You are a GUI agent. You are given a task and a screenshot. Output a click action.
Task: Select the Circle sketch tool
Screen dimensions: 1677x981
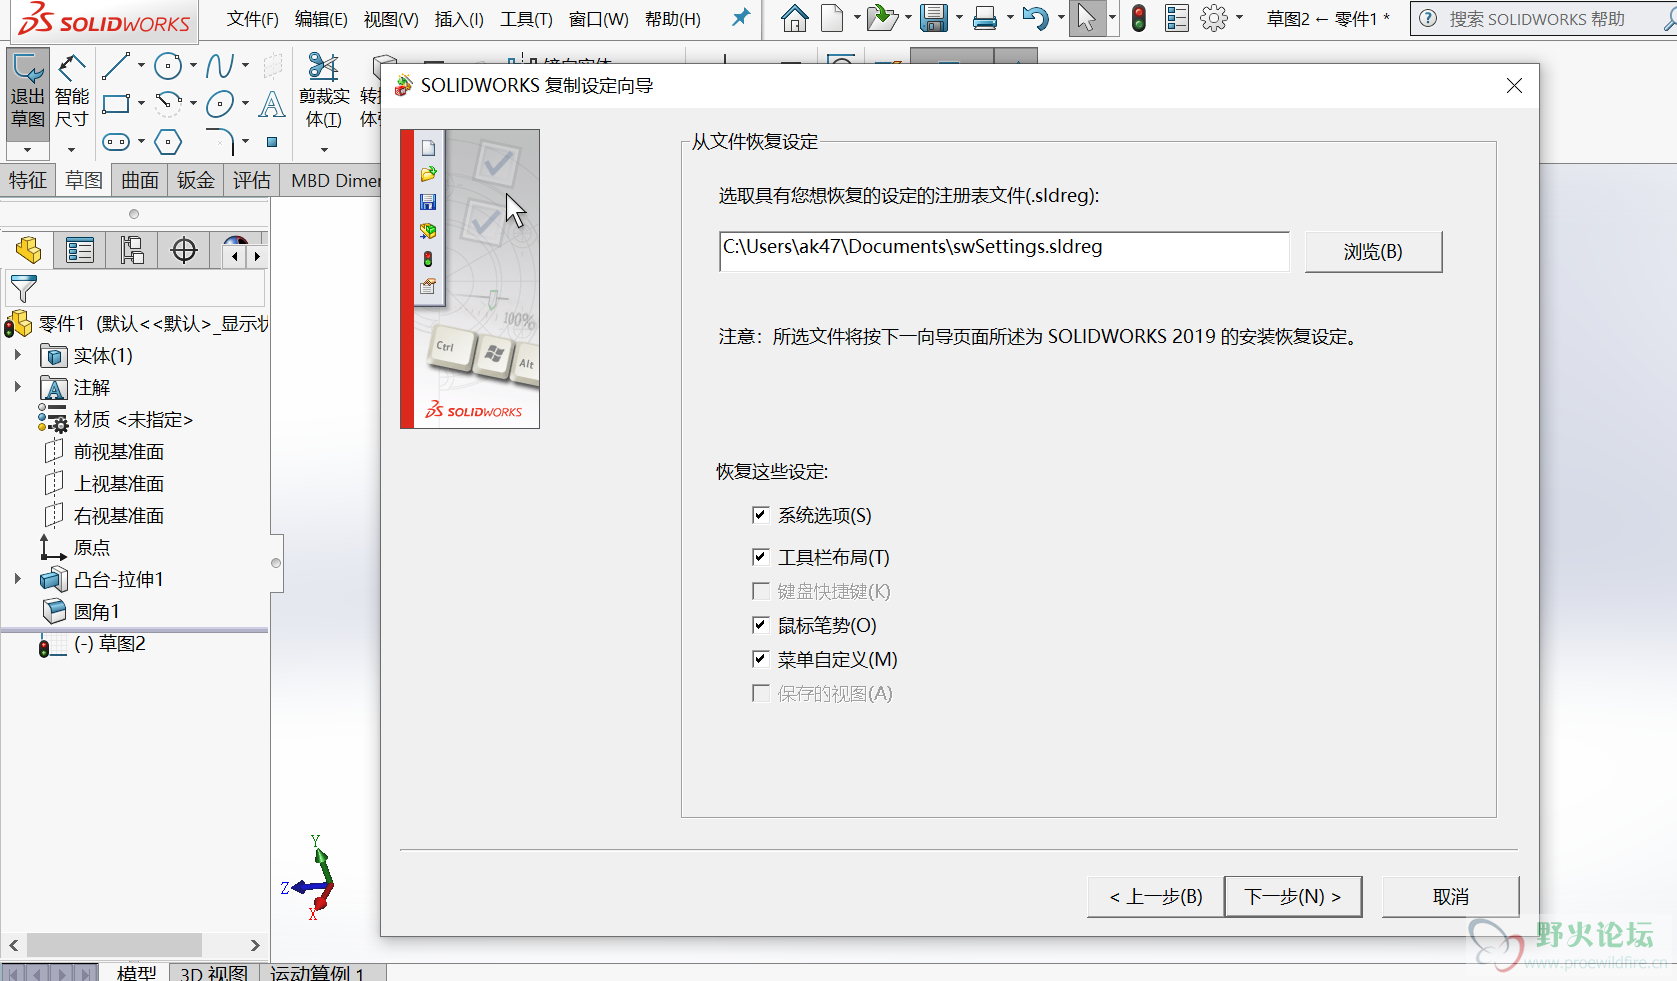[168, 67]
